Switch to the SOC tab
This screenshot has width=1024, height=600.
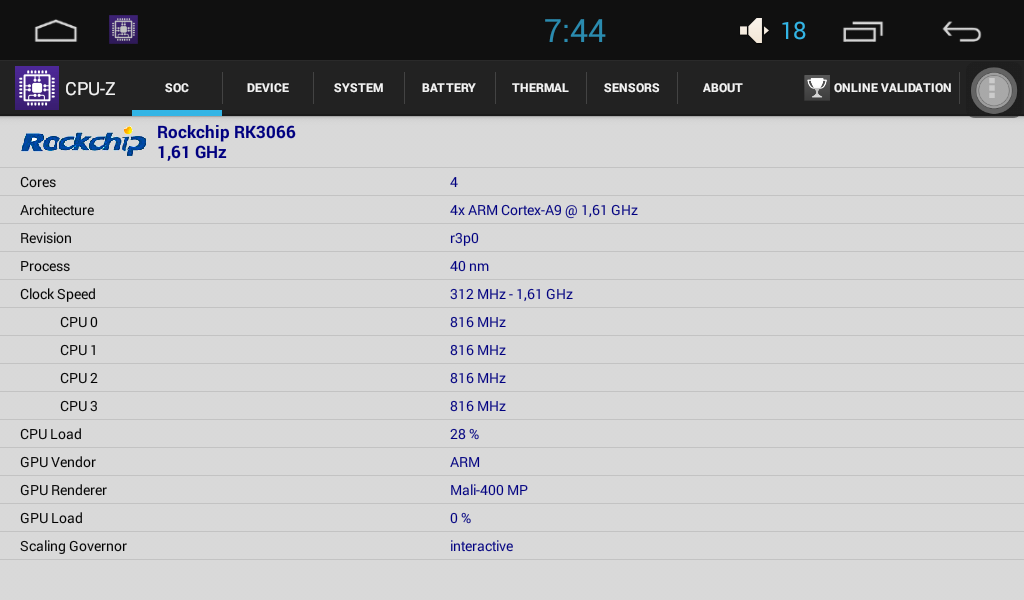pos(177,88)
